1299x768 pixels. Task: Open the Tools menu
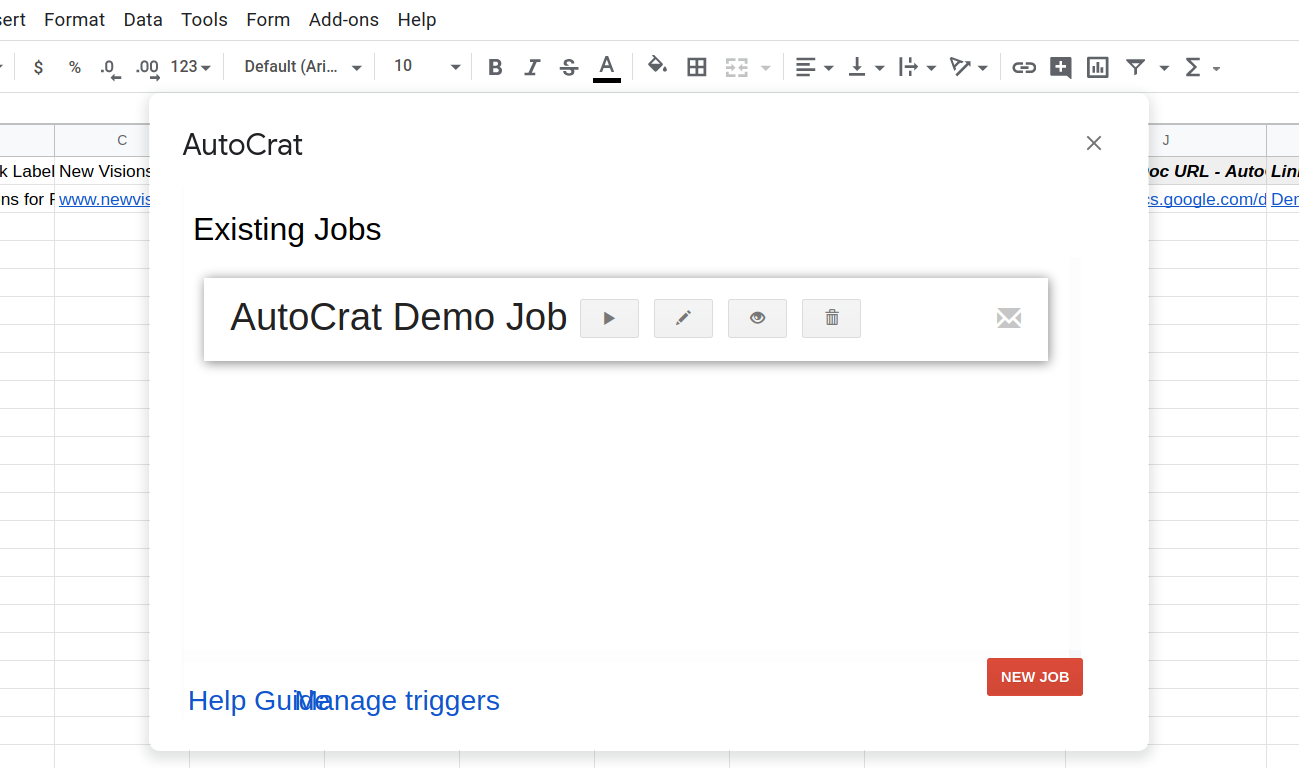pos(204,20)
